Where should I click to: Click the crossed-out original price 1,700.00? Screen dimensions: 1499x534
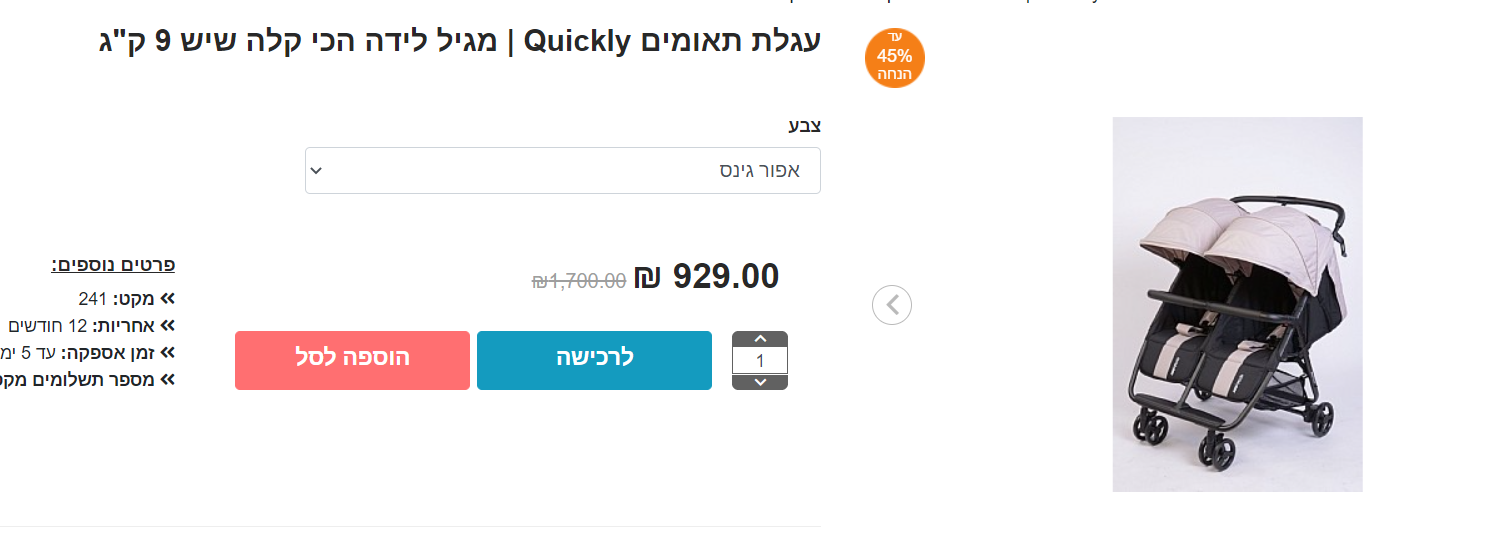tap(579, 281)
